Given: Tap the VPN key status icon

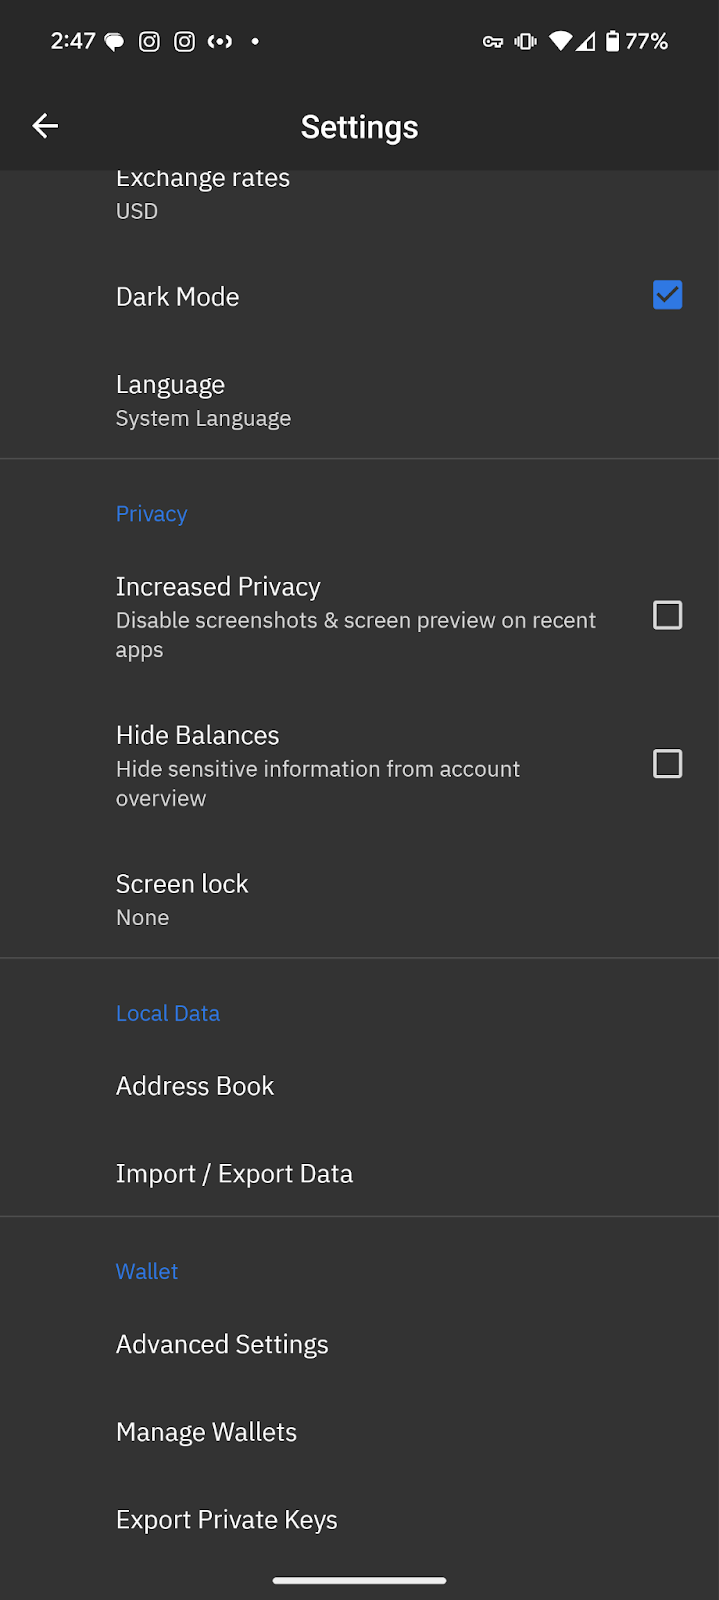Looking at the screenshot, I should pyautogui.click(x=493, y=42).
